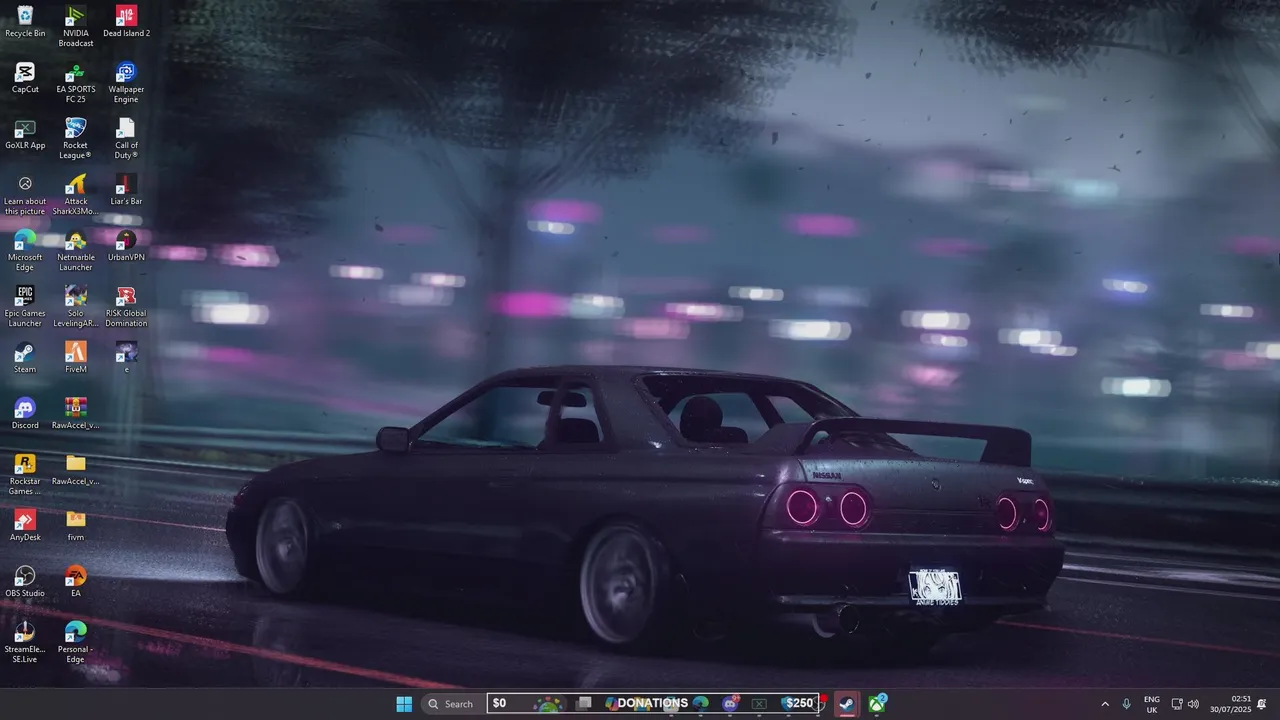Open Discord from the taskbar
Image resolution: width=1280 pixels, height=720 pixels.
click(x=730, y=704)
